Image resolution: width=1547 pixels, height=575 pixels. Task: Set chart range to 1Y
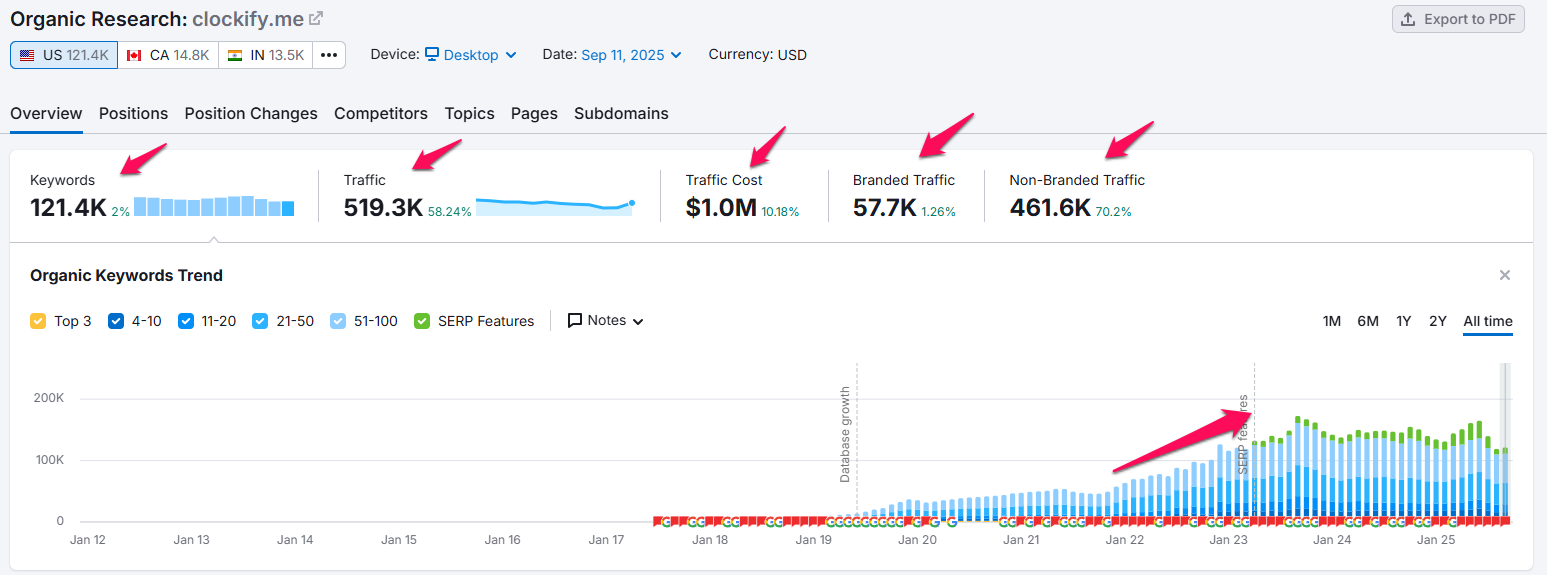click(x=1404, y=321)
